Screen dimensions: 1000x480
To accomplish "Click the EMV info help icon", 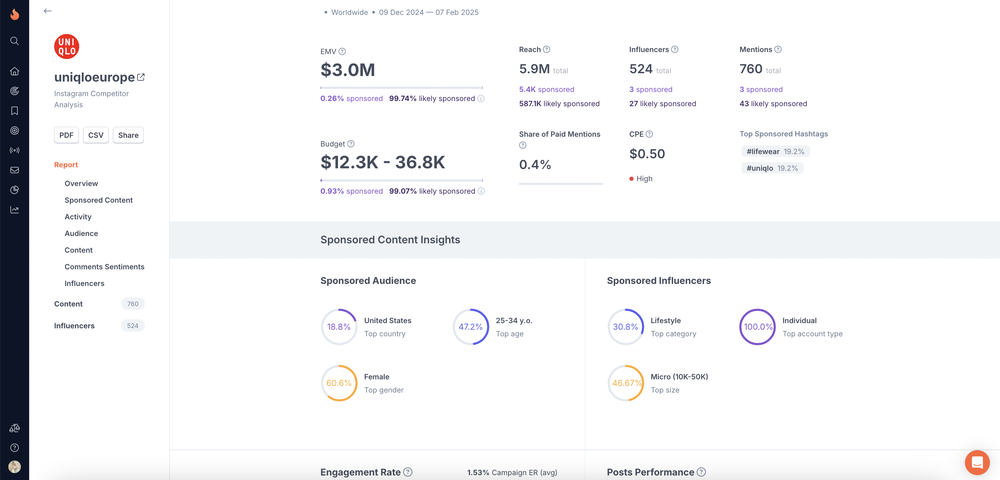I will [x=342, y=52].
